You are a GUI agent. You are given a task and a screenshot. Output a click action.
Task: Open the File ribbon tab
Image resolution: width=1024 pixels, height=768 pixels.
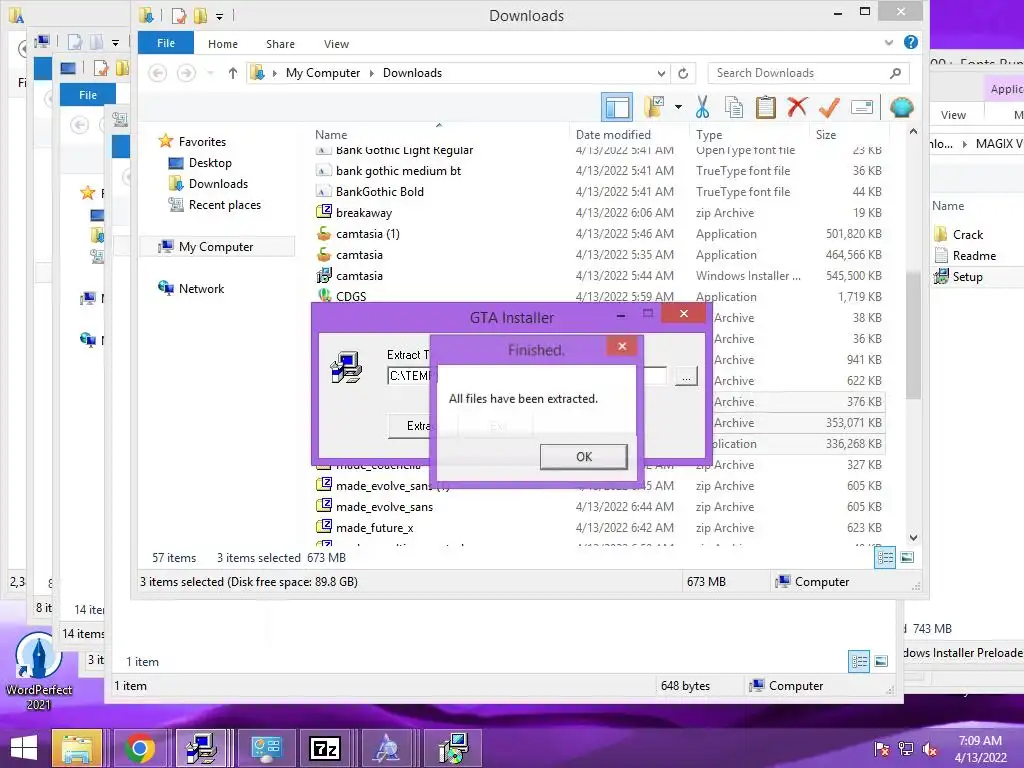tap(166, 43)
